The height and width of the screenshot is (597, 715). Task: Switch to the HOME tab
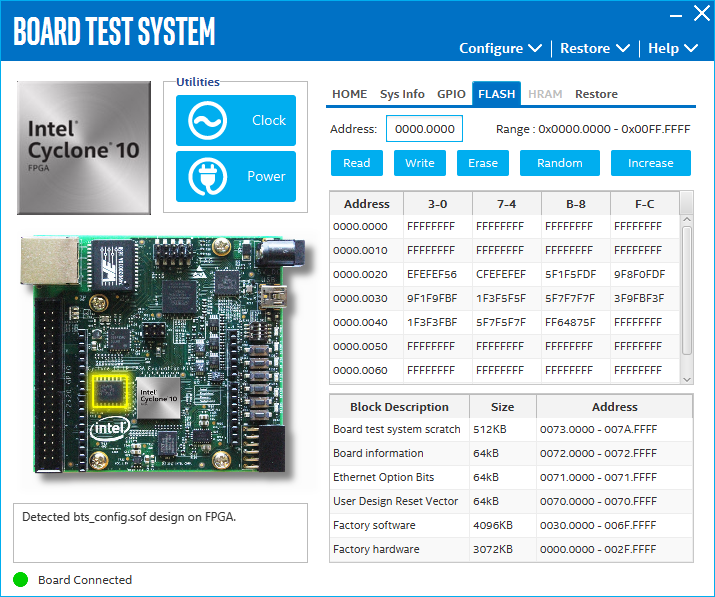point(349,94)
